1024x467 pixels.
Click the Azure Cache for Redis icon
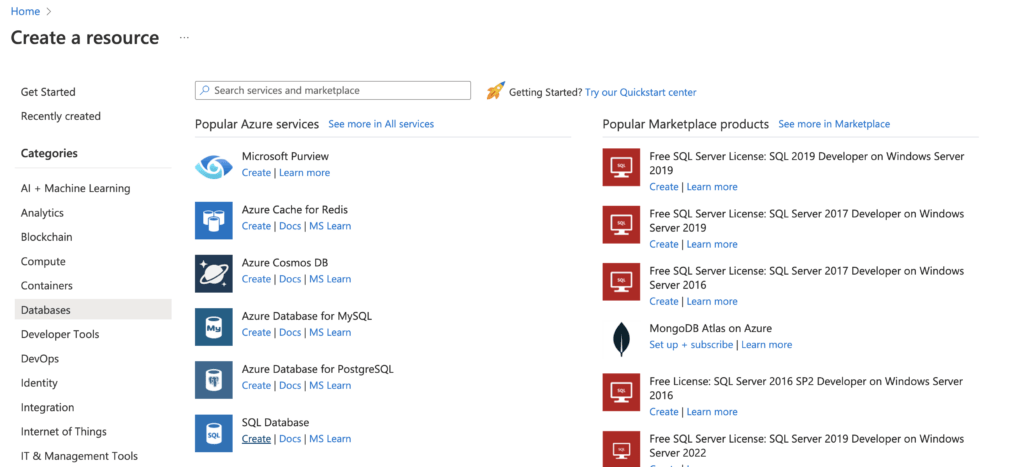(214, 220)
